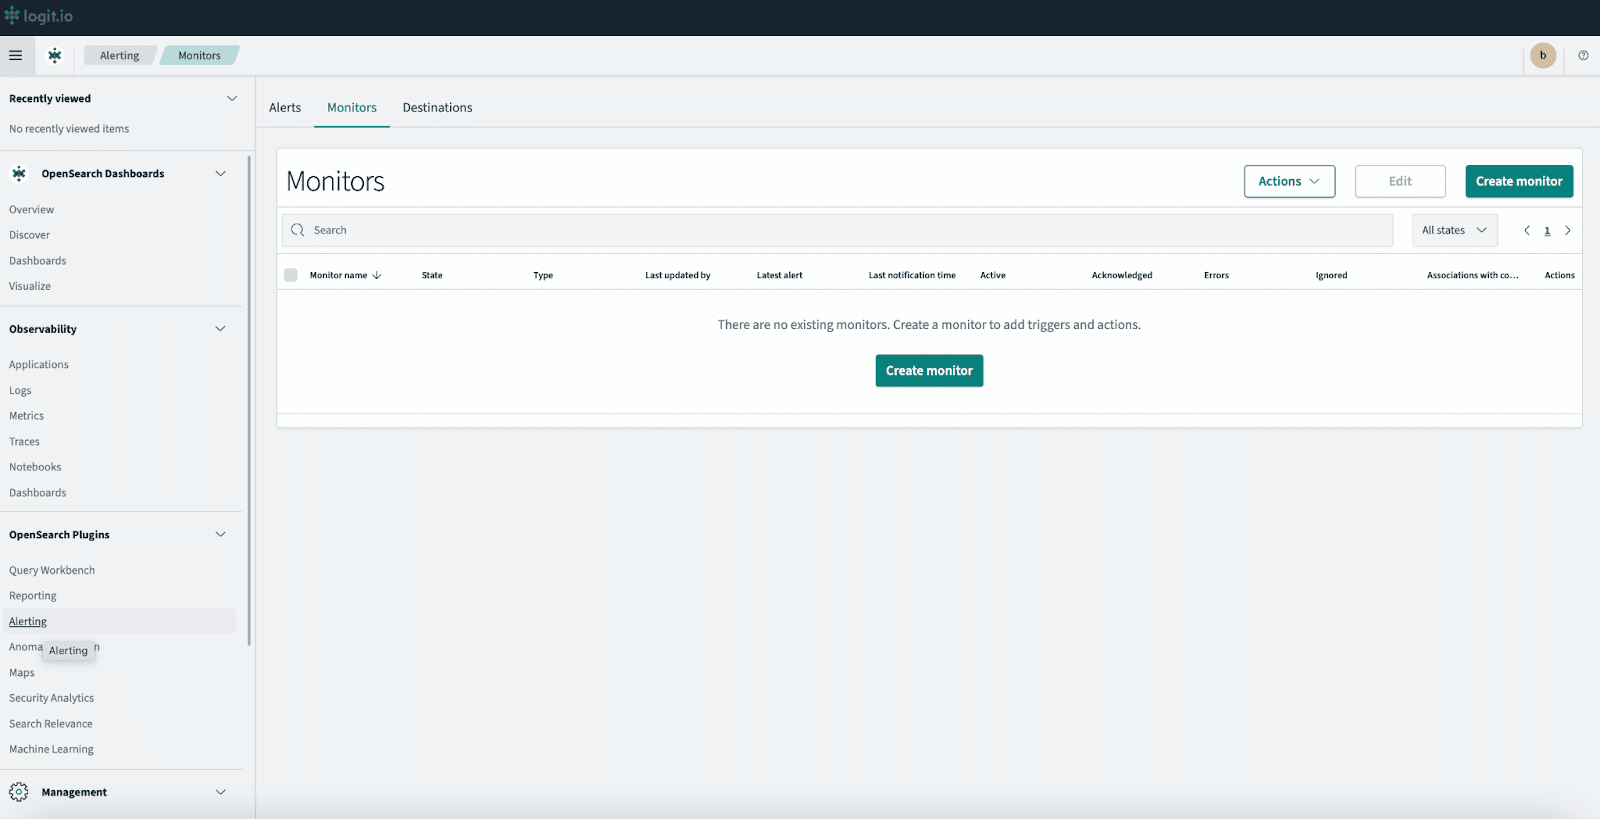Click the Active column header

(x=993, y=275)
